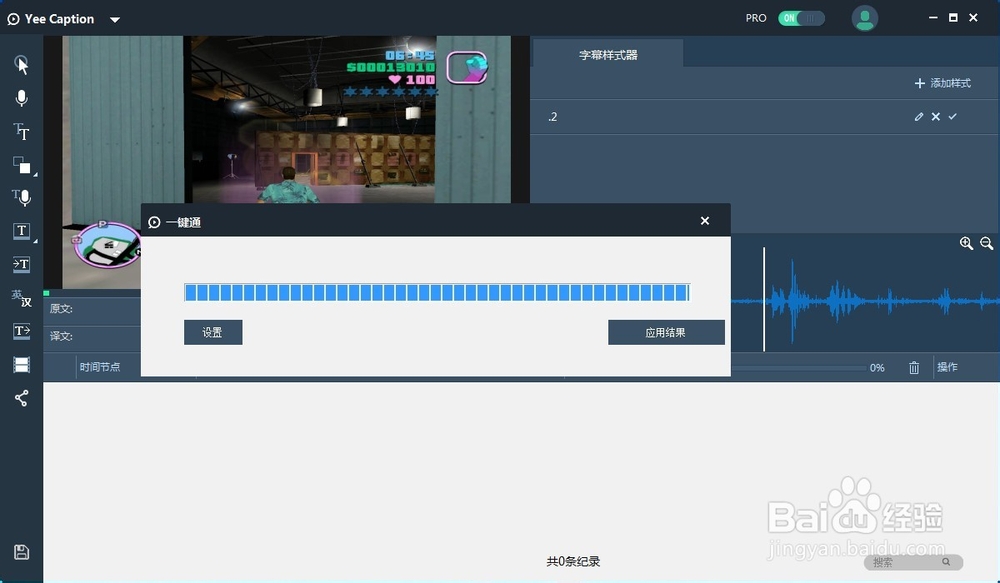
Task: Select the cursor pointer tool in sidebar
Action: click(22, 65)
